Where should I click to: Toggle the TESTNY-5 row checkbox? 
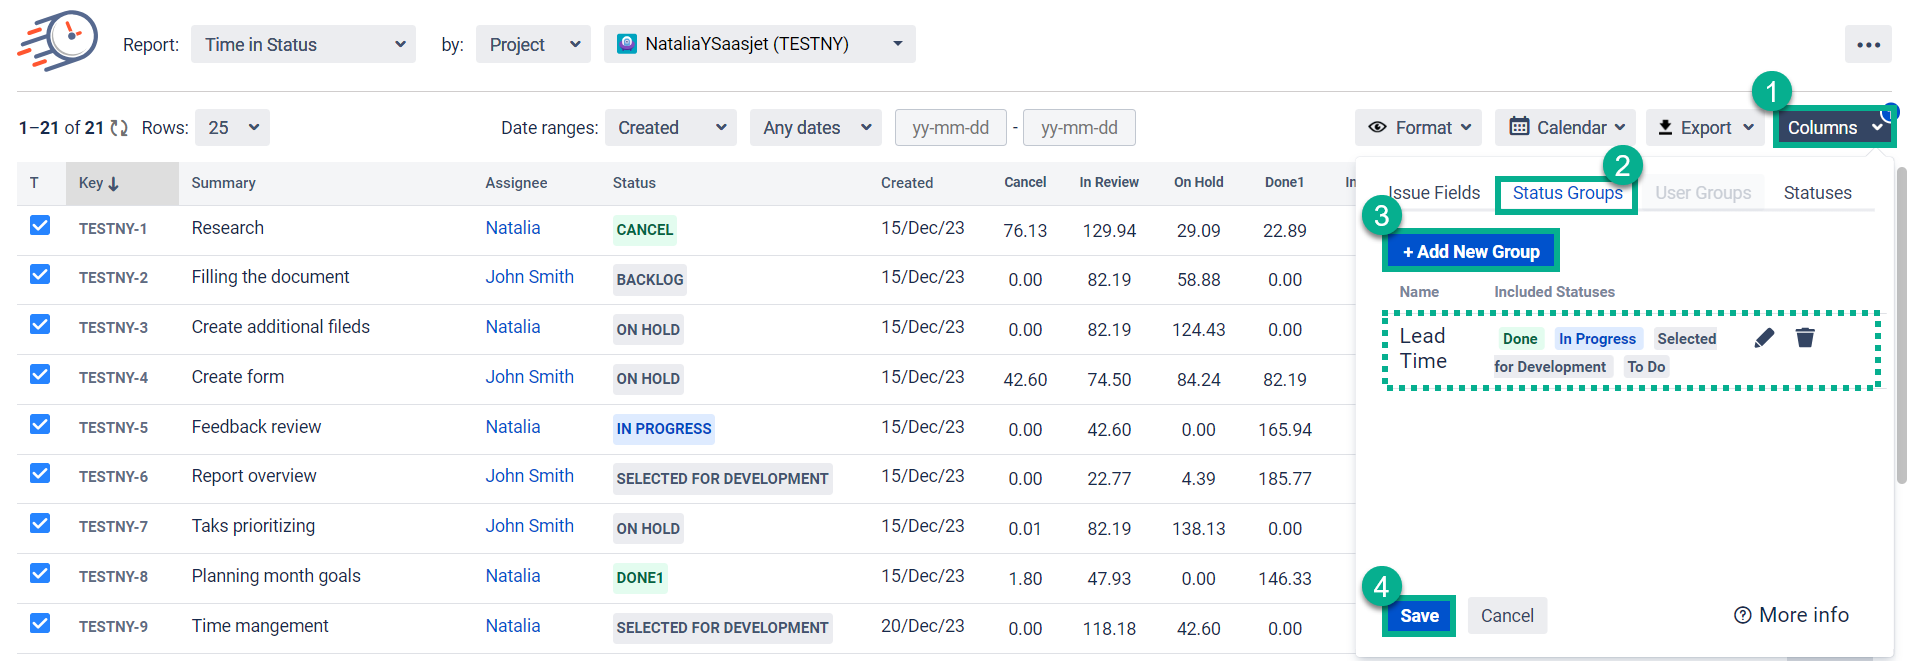pos(40,425)
